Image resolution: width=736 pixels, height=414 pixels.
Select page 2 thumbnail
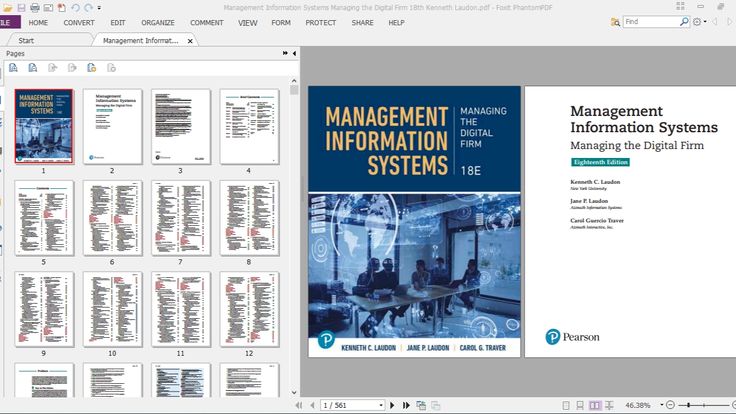[x=113, y=126]
